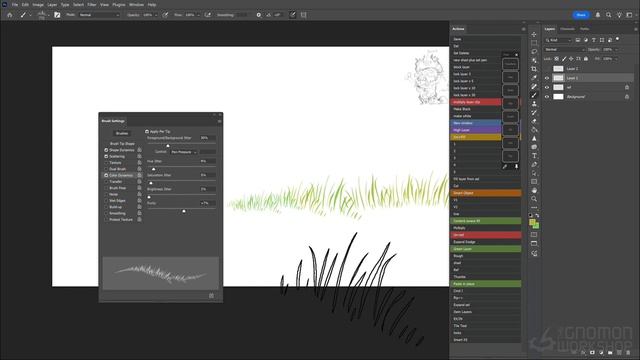Enable the Wet Edges checkbox

(106, 201)
